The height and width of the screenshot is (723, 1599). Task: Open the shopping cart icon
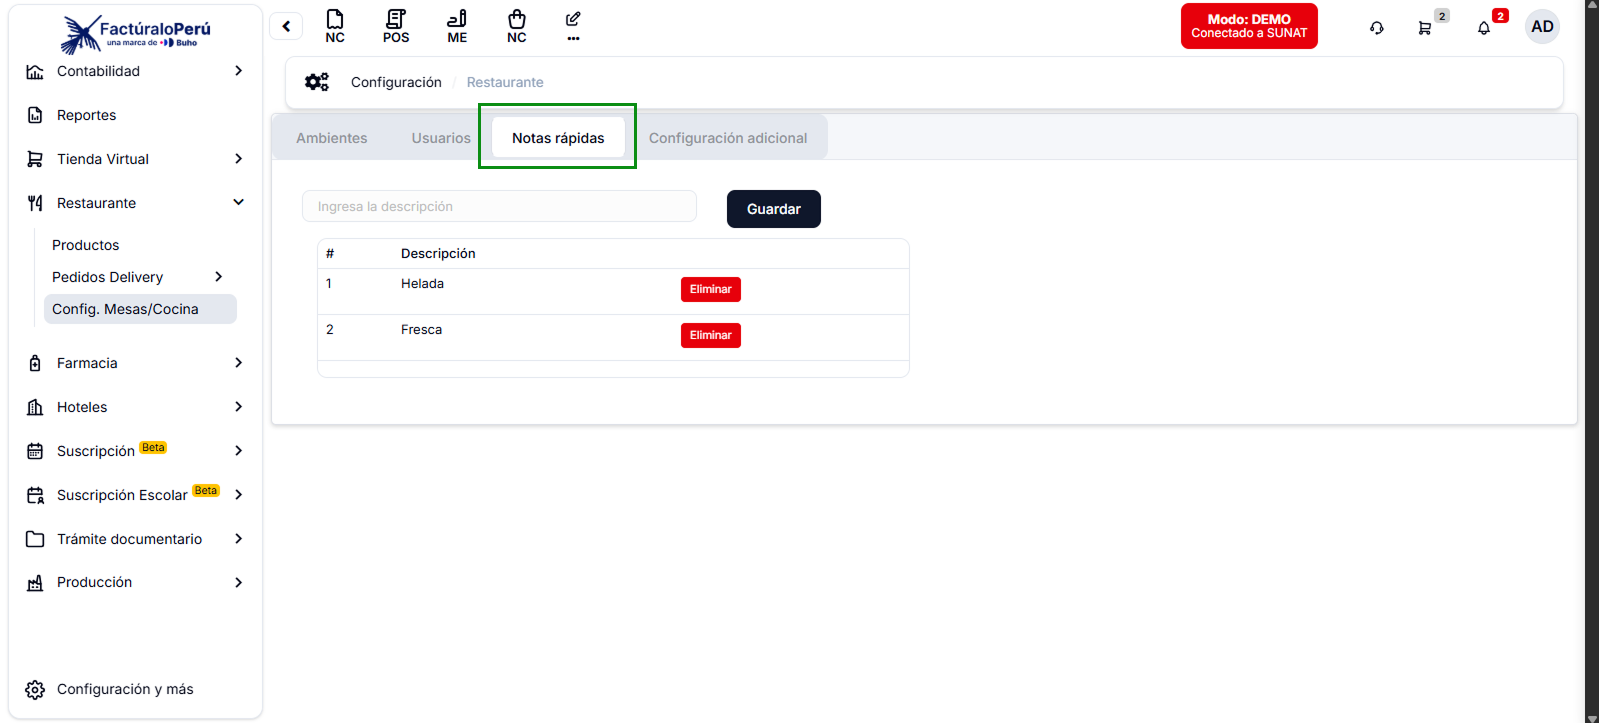[1425, 28]
